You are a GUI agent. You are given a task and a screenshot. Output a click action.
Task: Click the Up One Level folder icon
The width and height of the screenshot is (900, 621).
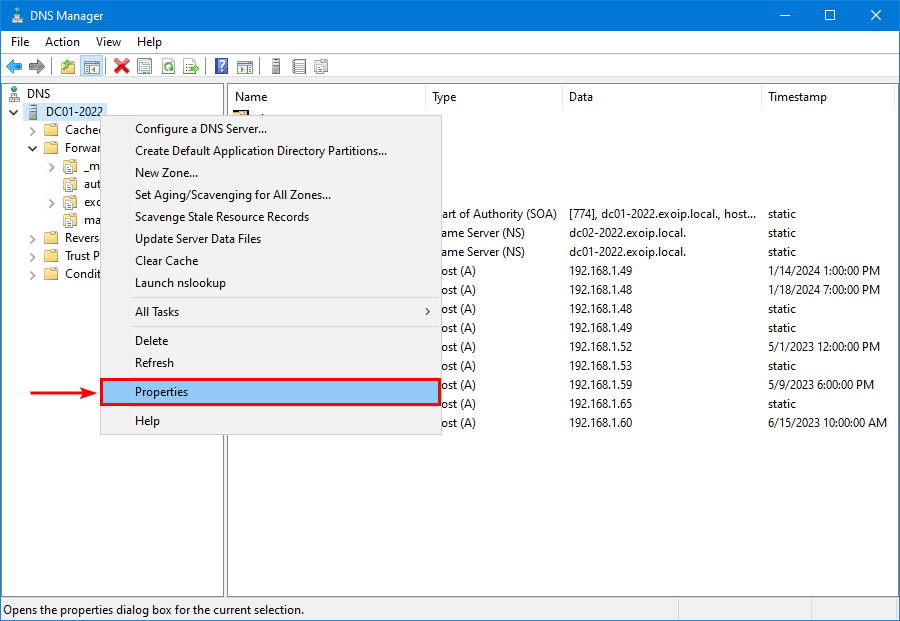click(x=68, y=67)
